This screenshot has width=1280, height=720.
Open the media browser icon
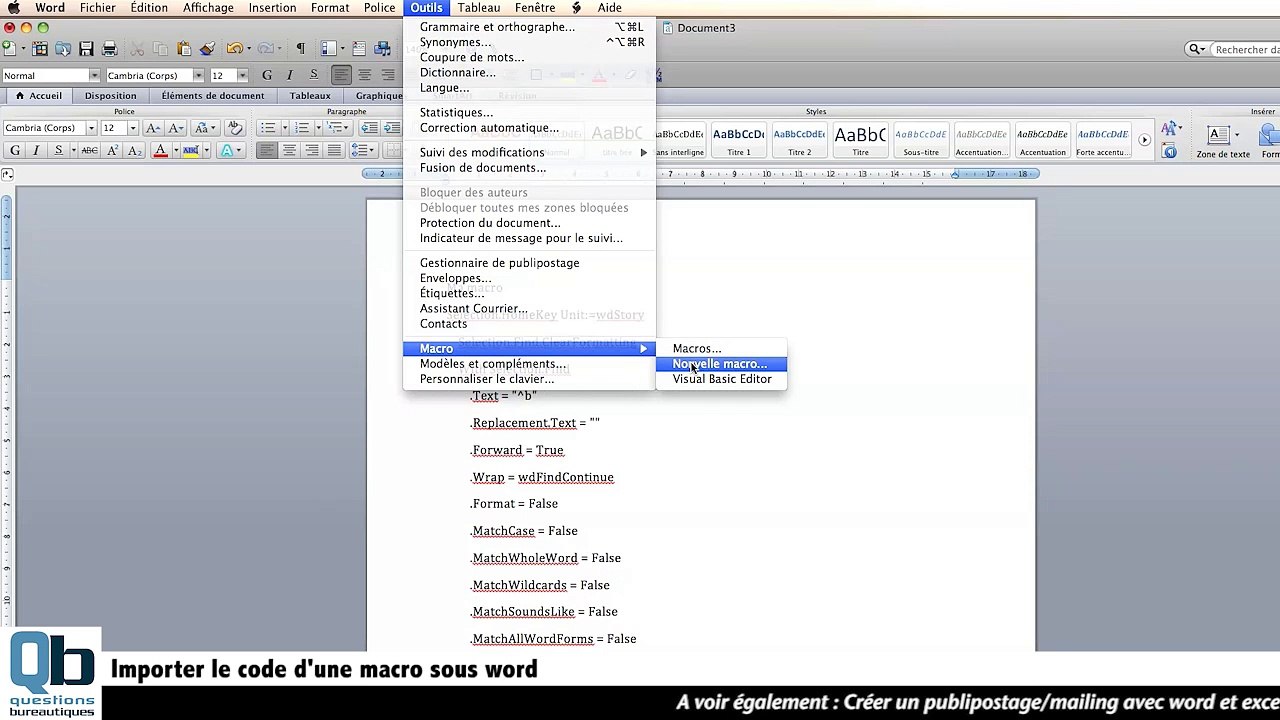(382, 48)
